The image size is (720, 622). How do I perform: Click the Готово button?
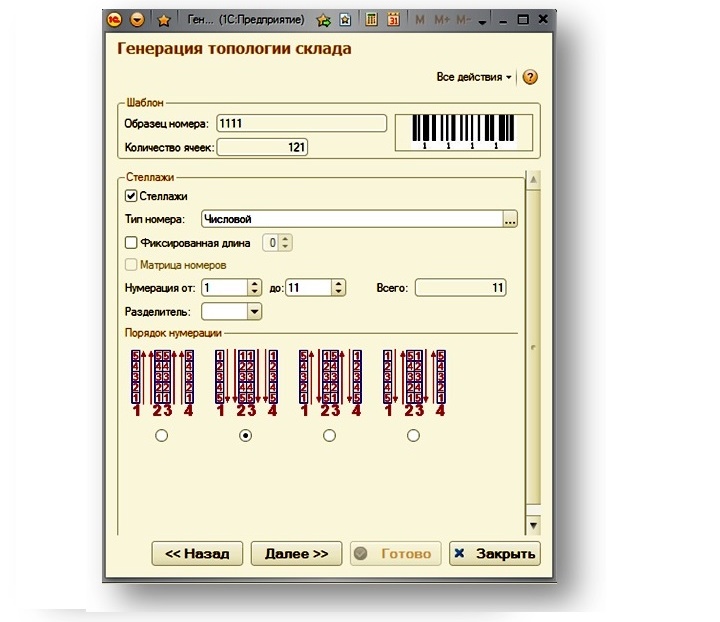[395, 554]
